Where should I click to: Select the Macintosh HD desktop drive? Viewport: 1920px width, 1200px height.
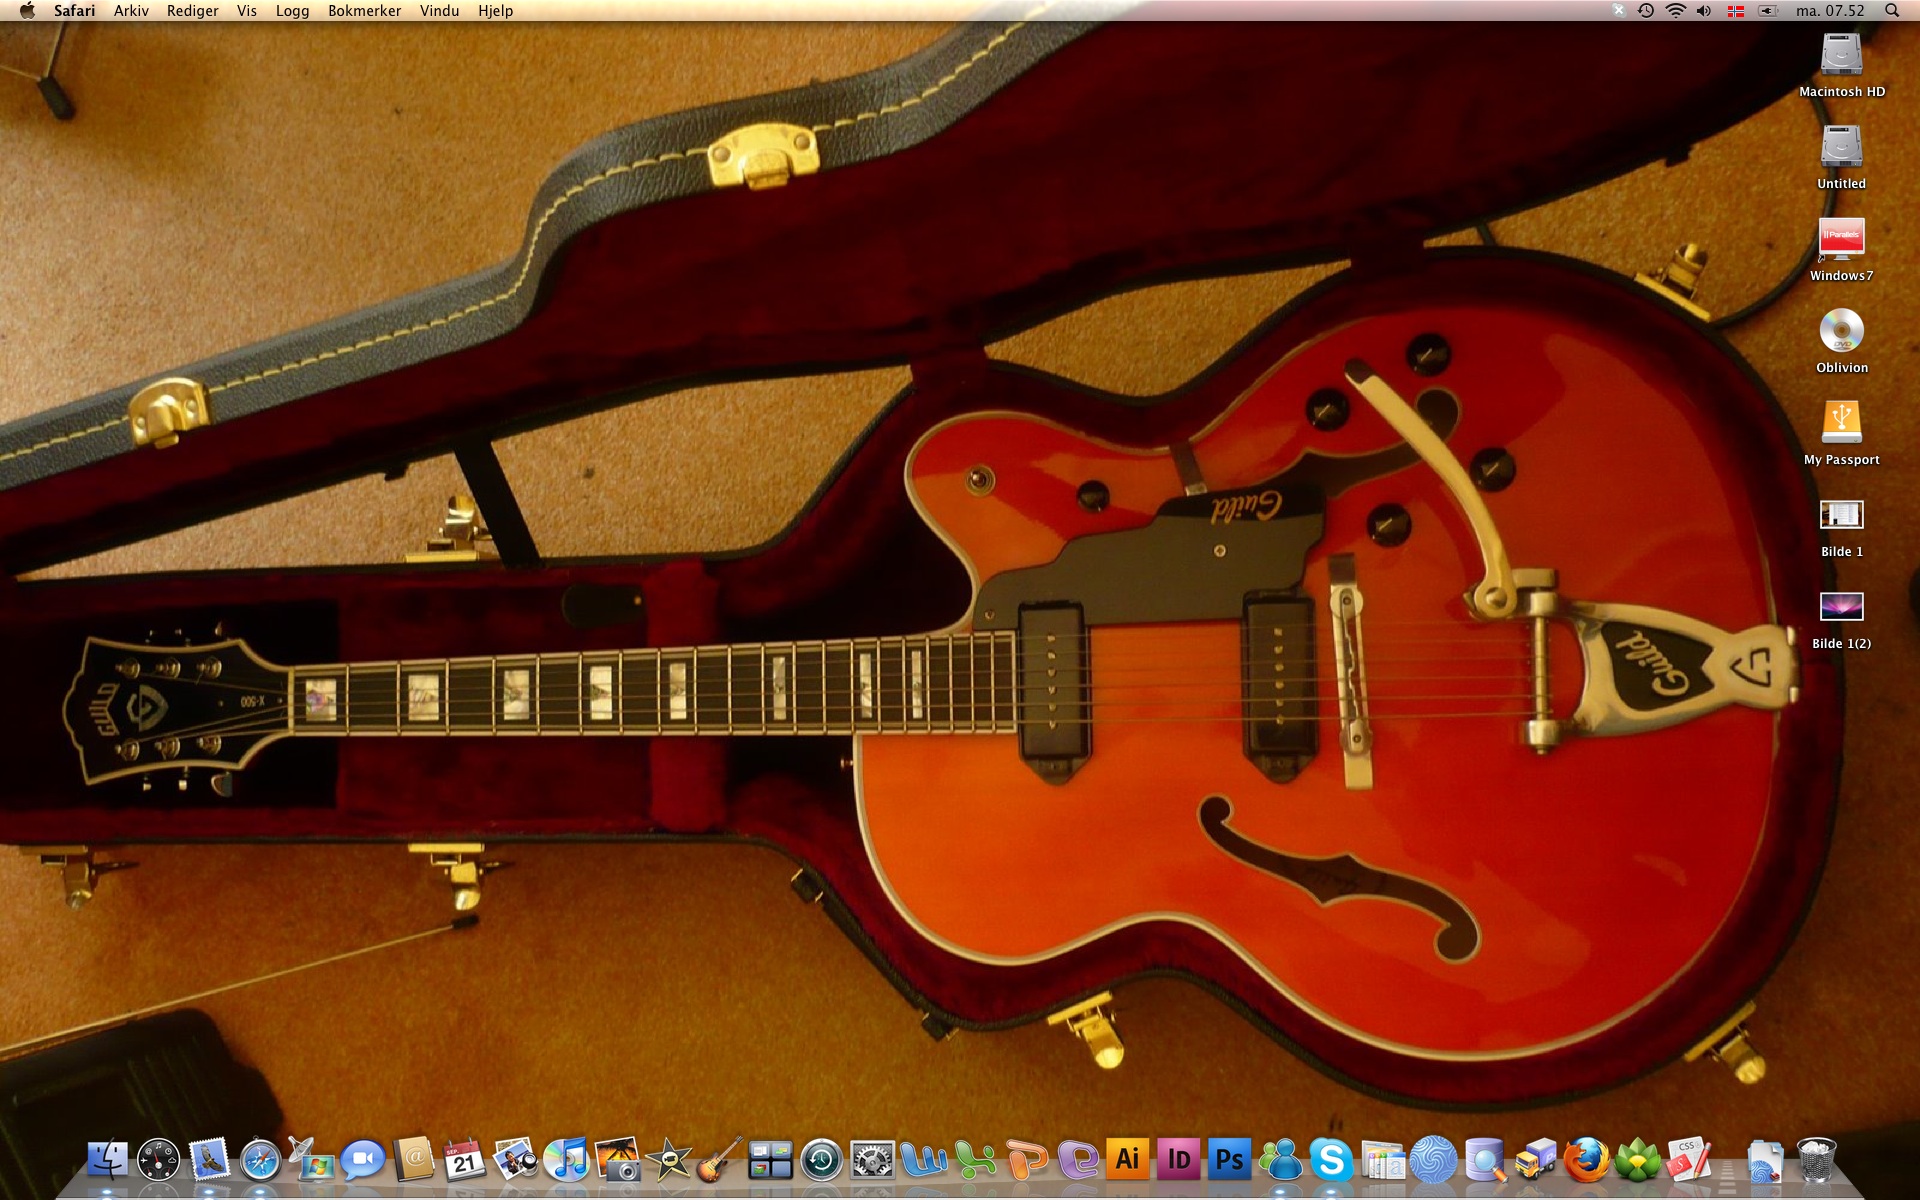pyautogui.click(x=1841, y=65)
